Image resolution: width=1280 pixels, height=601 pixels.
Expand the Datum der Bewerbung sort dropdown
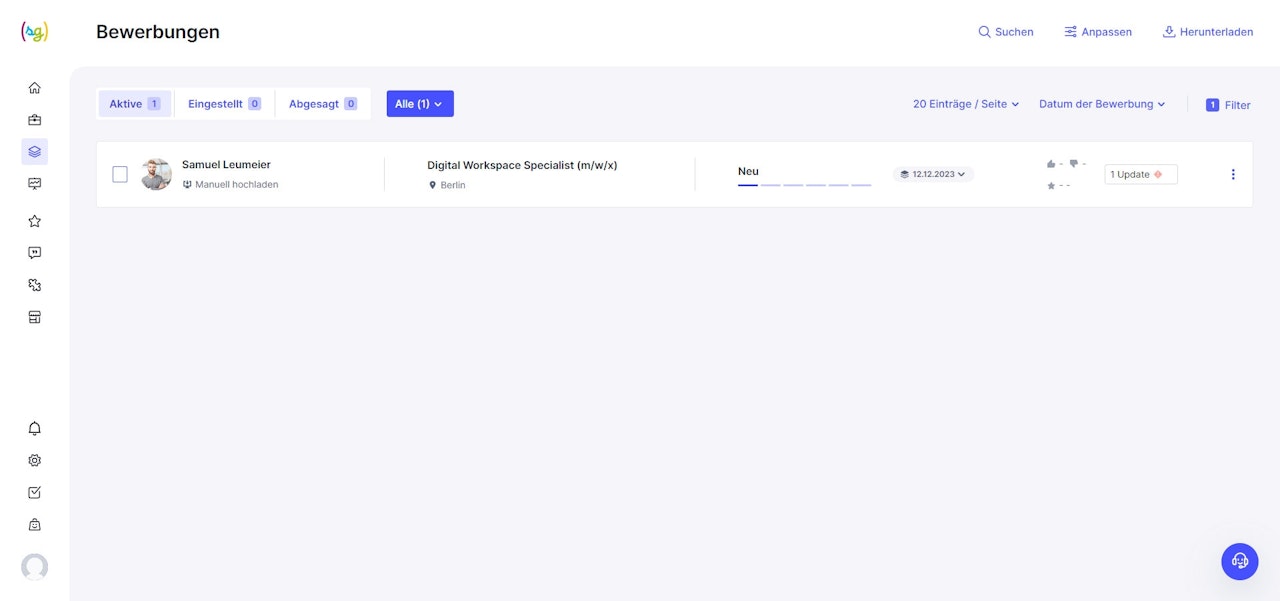(x=1102, y=104)
